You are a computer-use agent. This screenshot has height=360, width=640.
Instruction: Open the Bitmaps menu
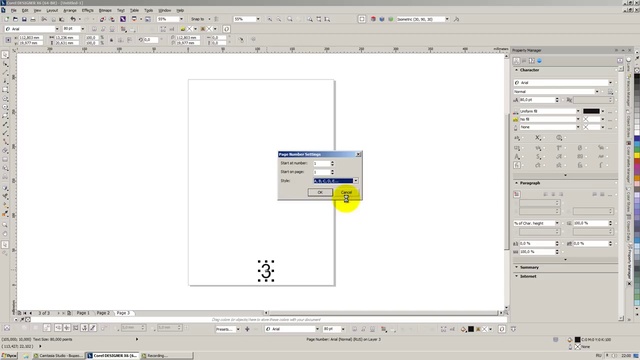click(105, 10)
